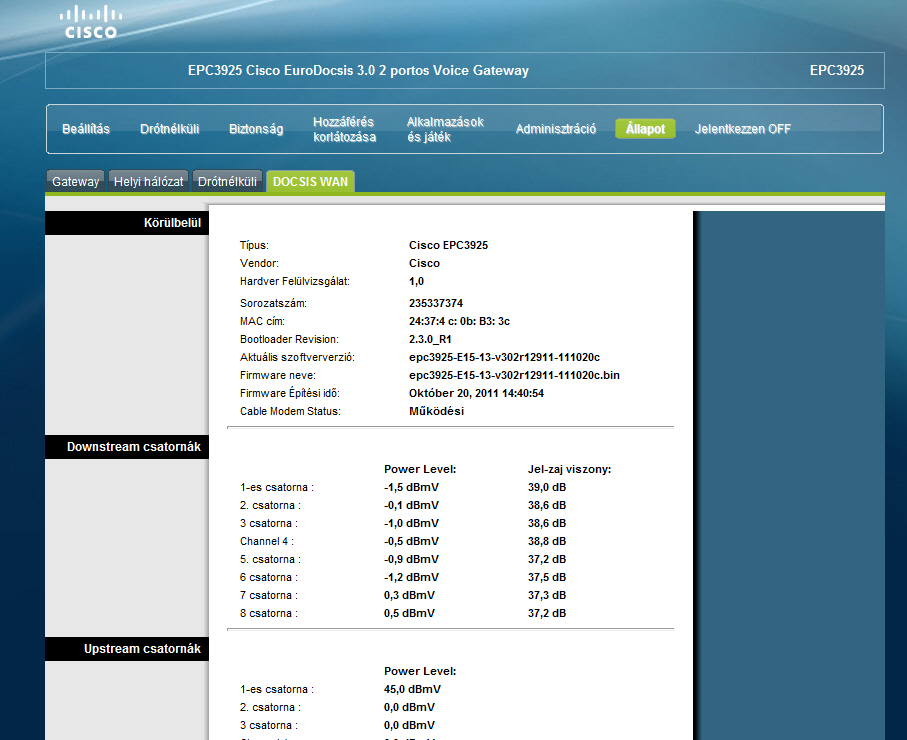Click the Firmware Építési idő label
Screen dimensions: 907x740
point(290,393)
